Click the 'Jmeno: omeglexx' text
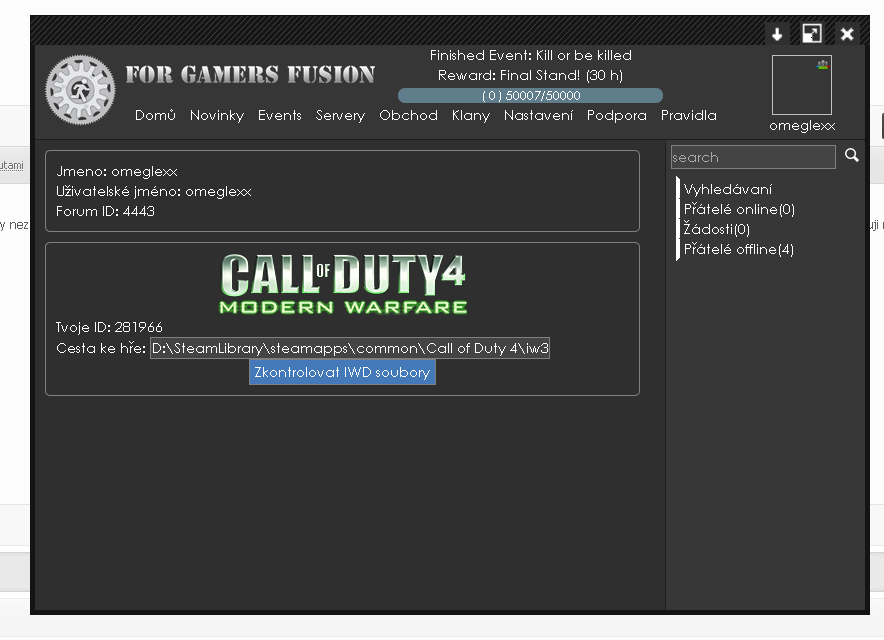The width and height of the screenshot is (884, 640). click(117, 171)
